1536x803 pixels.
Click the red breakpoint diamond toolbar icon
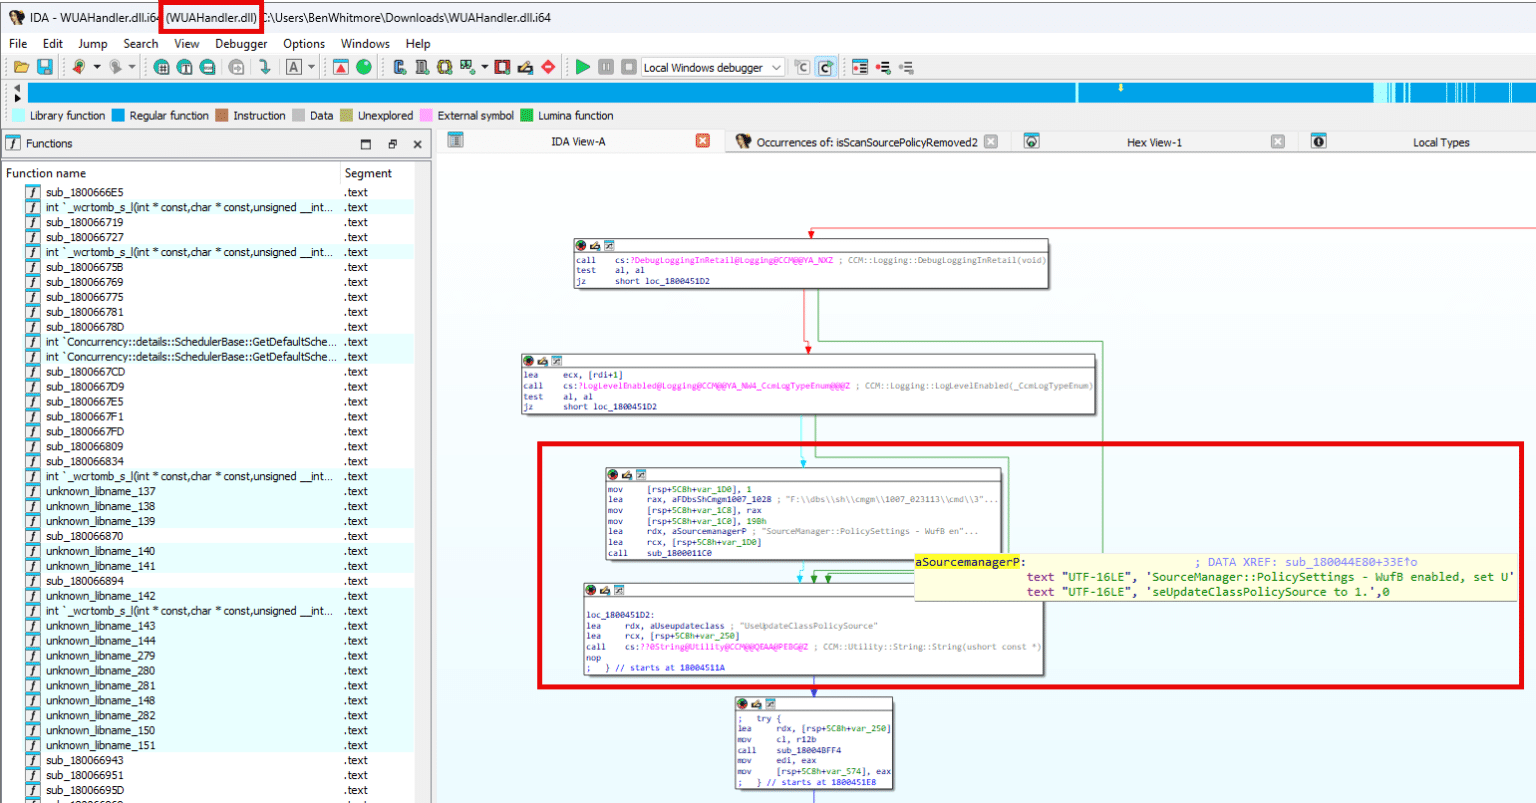point(548,67)
